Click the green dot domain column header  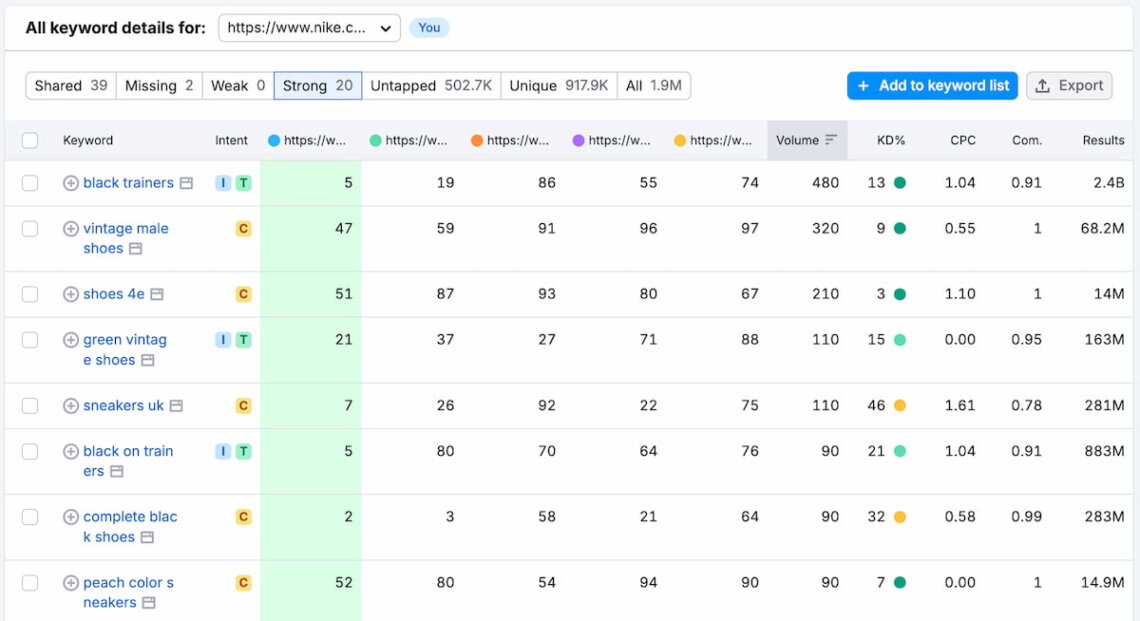pyautogui.click(x=408, y=140)
